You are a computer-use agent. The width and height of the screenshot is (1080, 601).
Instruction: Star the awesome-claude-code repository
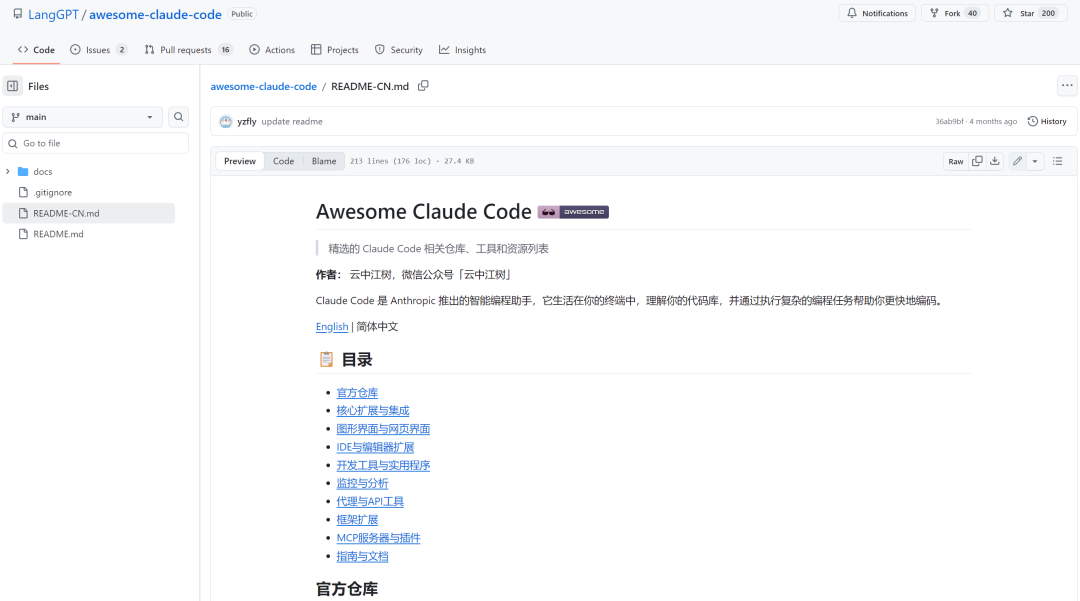pos(1023,13)
